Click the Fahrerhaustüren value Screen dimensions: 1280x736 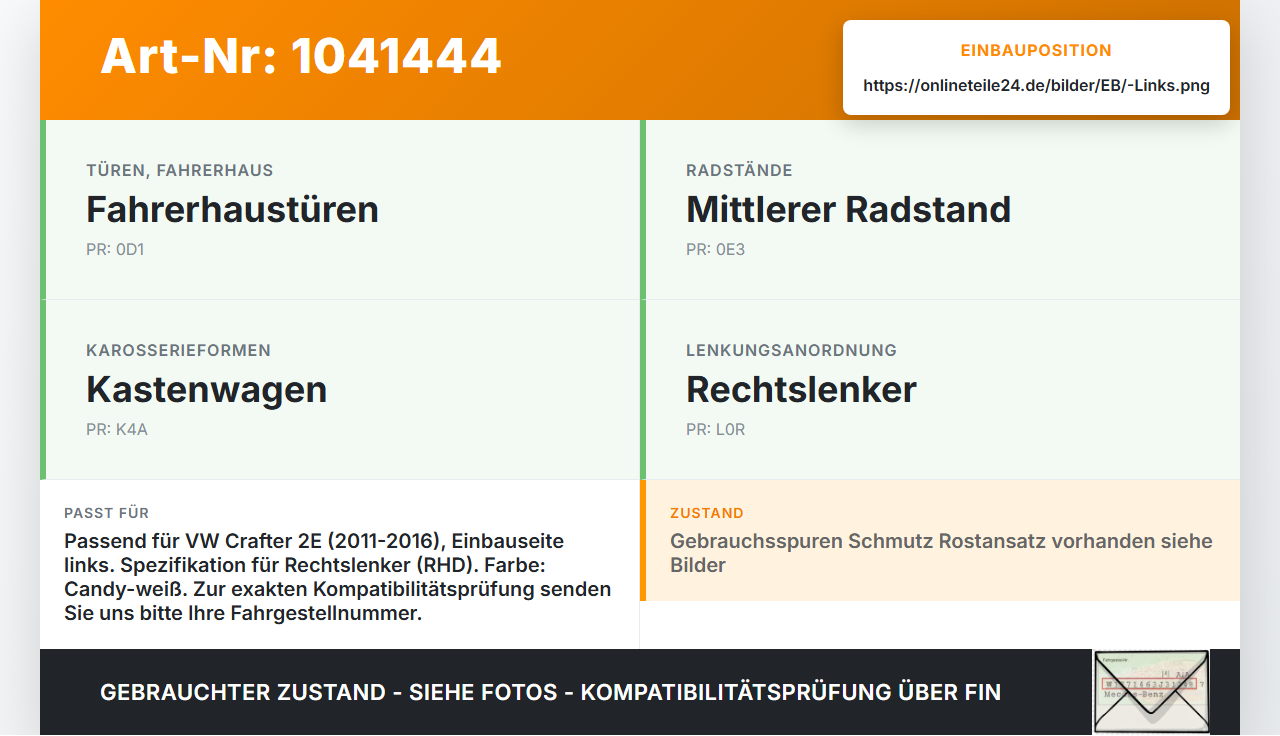pyautogui.click(x=232, y=209)
